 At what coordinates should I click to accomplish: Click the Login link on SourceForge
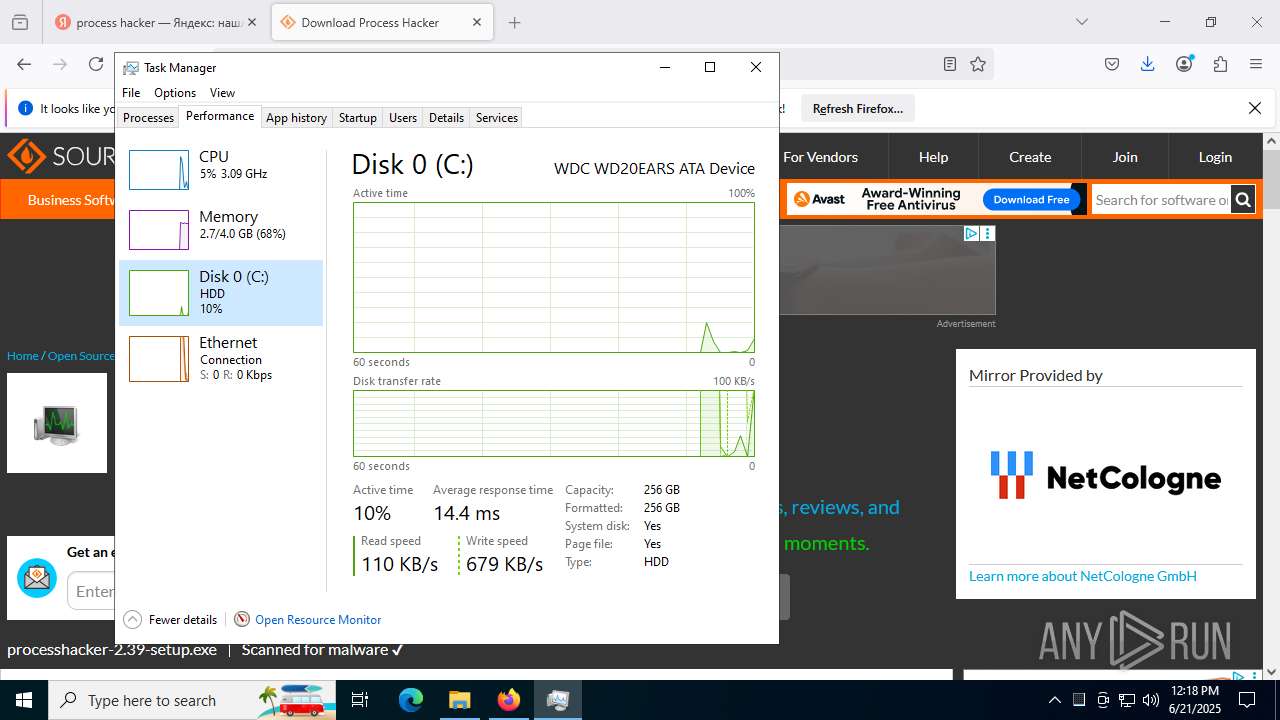click(x=1215, y=157)
